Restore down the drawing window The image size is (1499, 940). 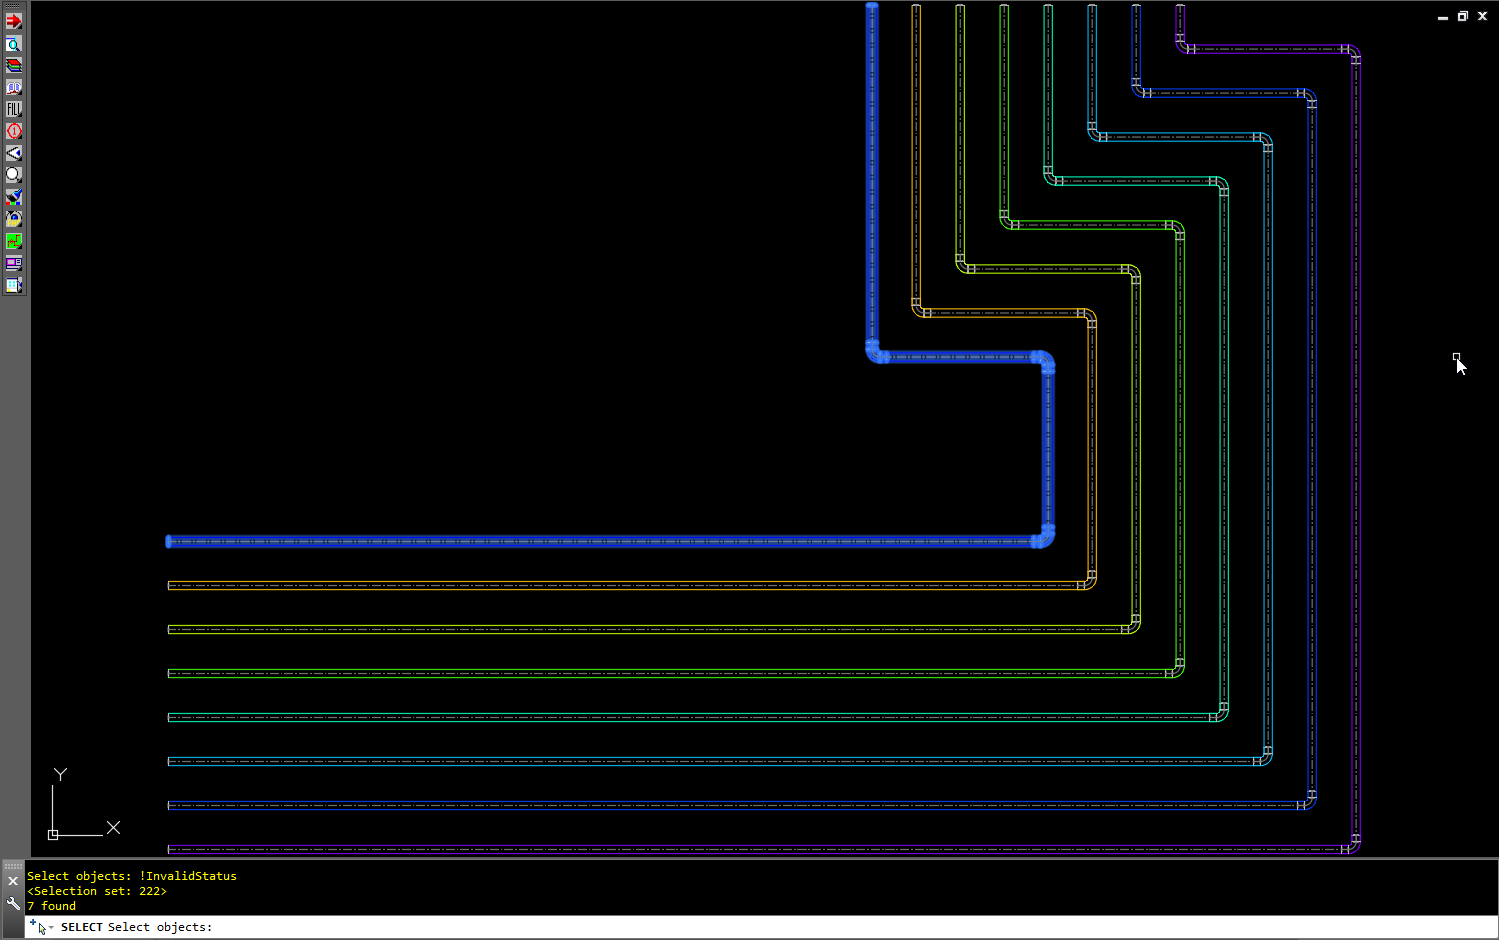pos(1462,16)
